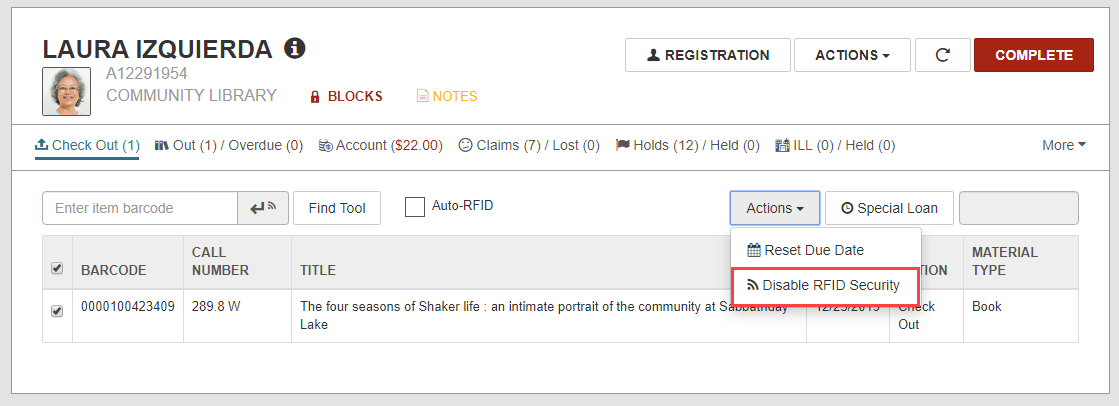Image resolution: width=1119 pixels, height=406 pixels.
Task: Click Laura Izquierda's patron photo thumbnail
Action: coord(66,91)
